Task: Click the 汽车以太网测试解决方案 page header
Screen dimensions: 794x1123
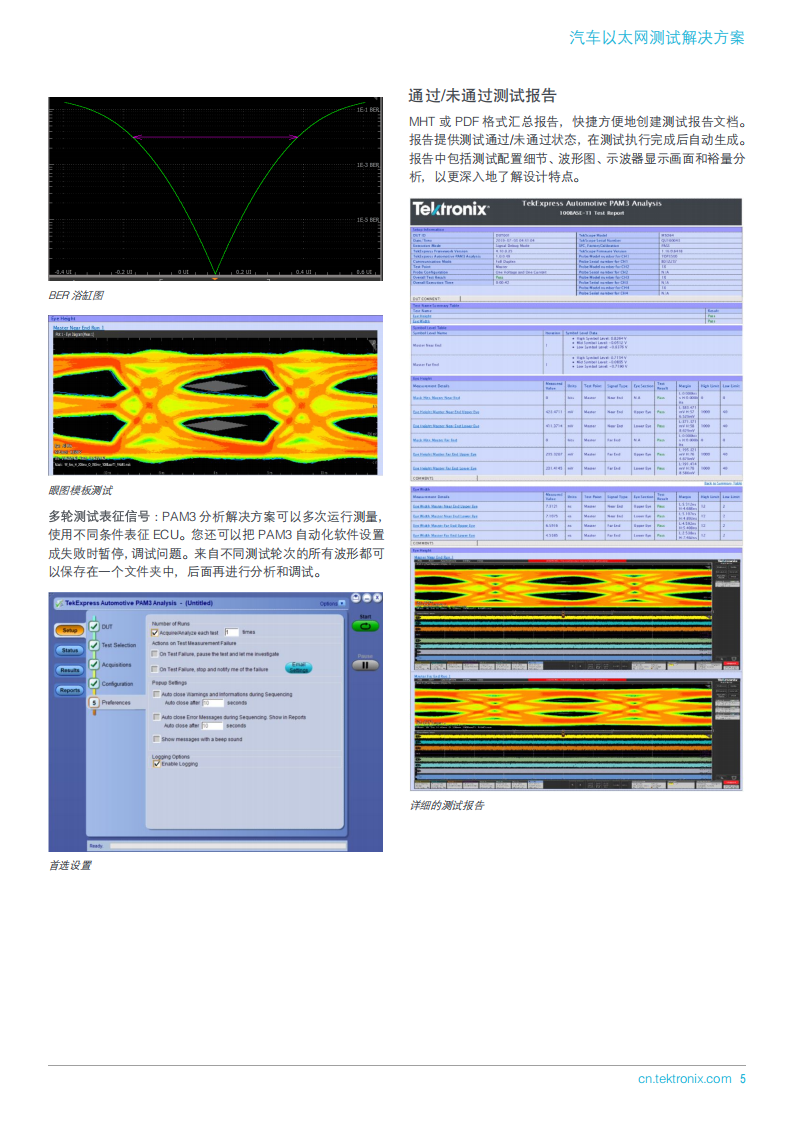Action: [657, 38]
